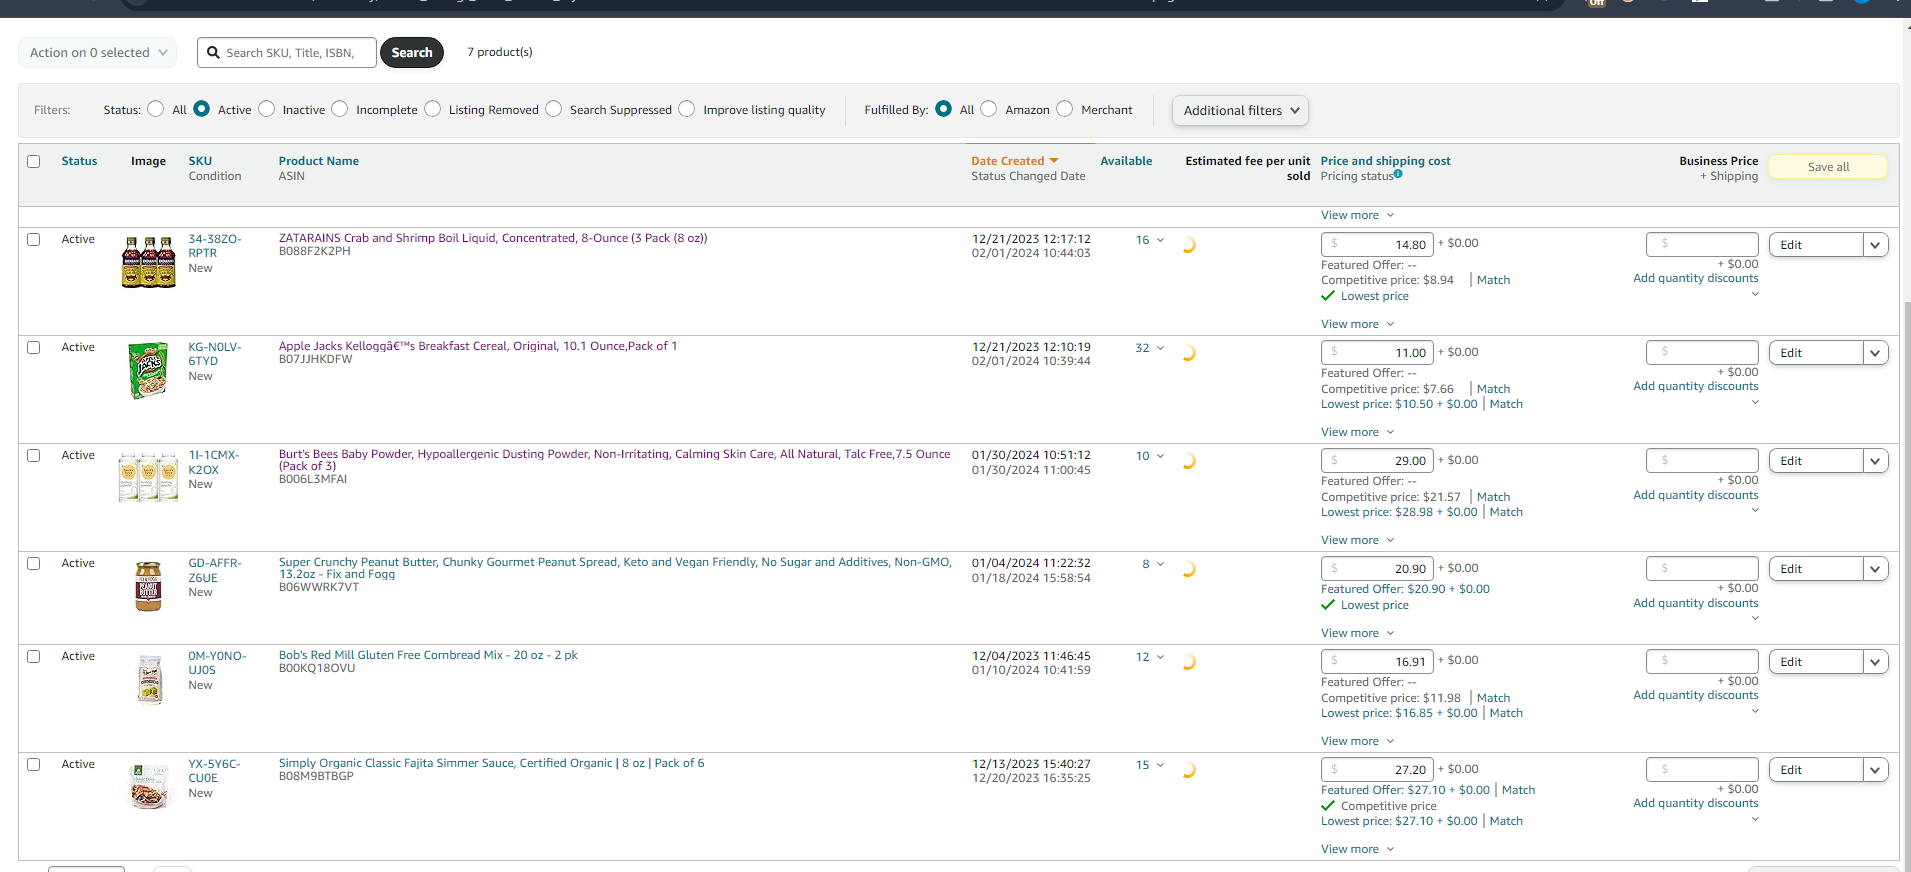Screen dimensions: 1911x872
Task: Filter Fulfilled By to 'Amazon'
Action: (989, 109)
